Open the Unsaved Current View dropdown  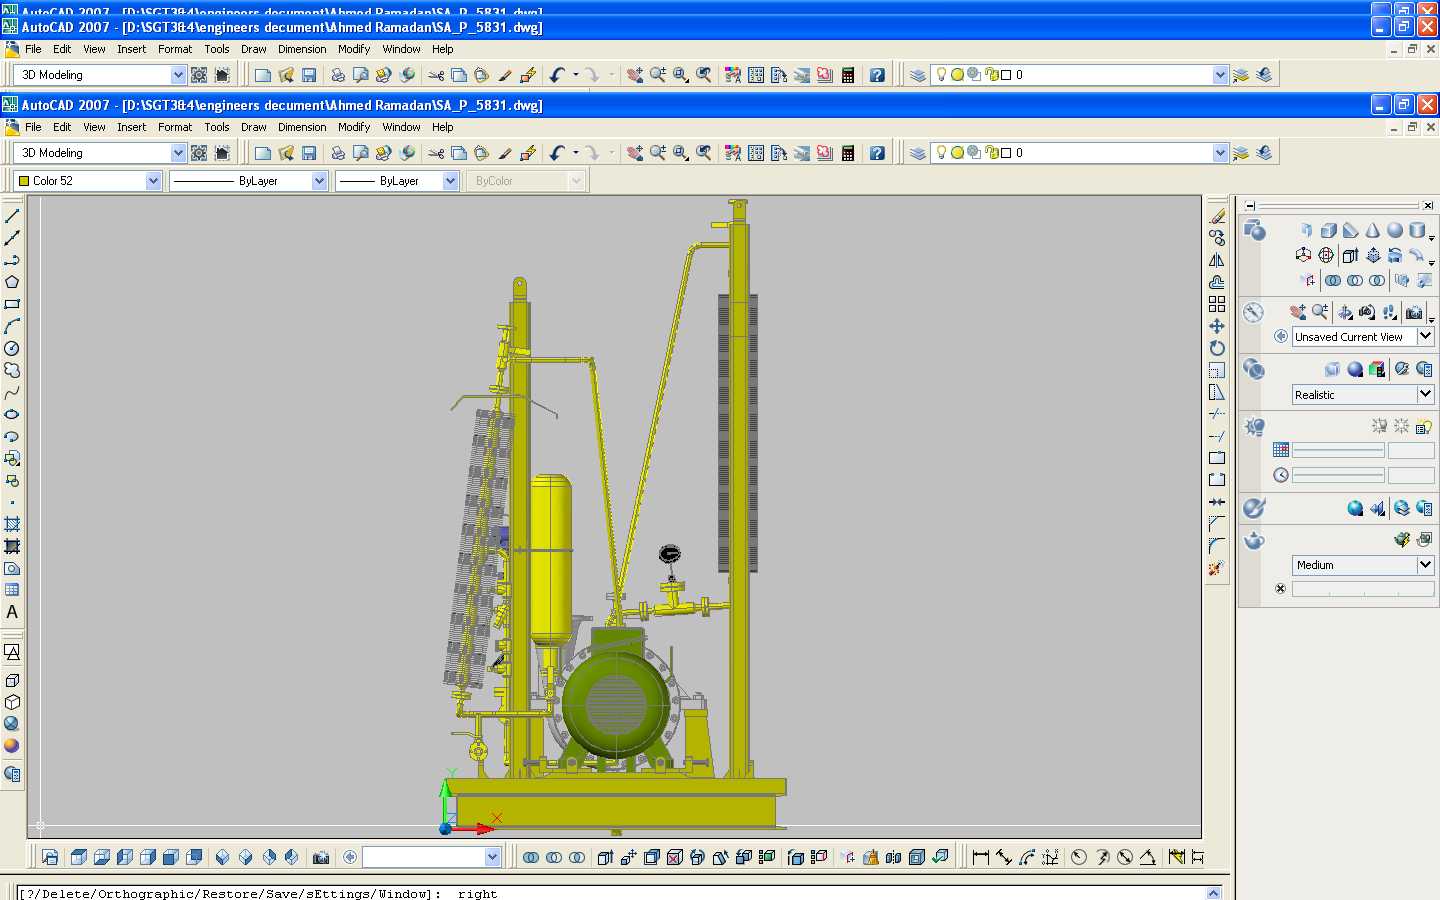tap(1426, 337)
